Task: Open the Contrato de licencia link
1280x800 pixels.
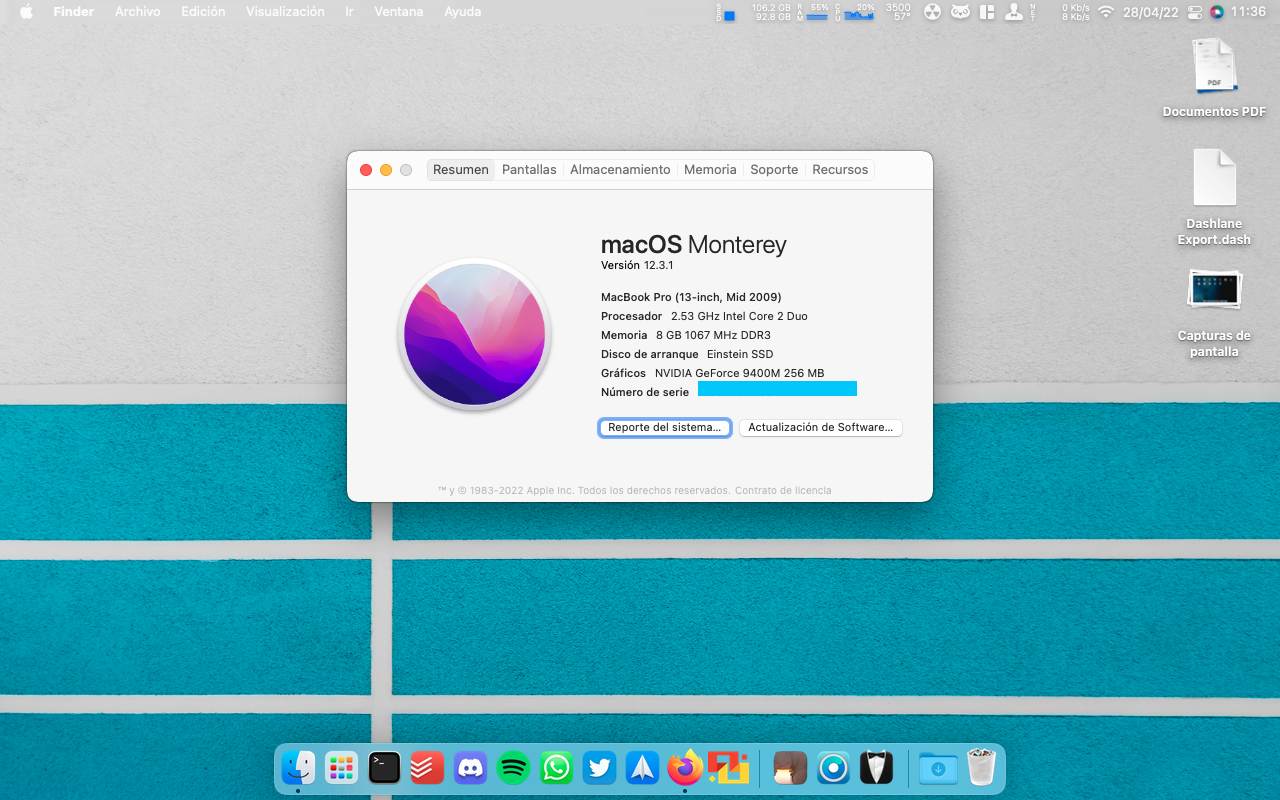Action: click(783, 491)
